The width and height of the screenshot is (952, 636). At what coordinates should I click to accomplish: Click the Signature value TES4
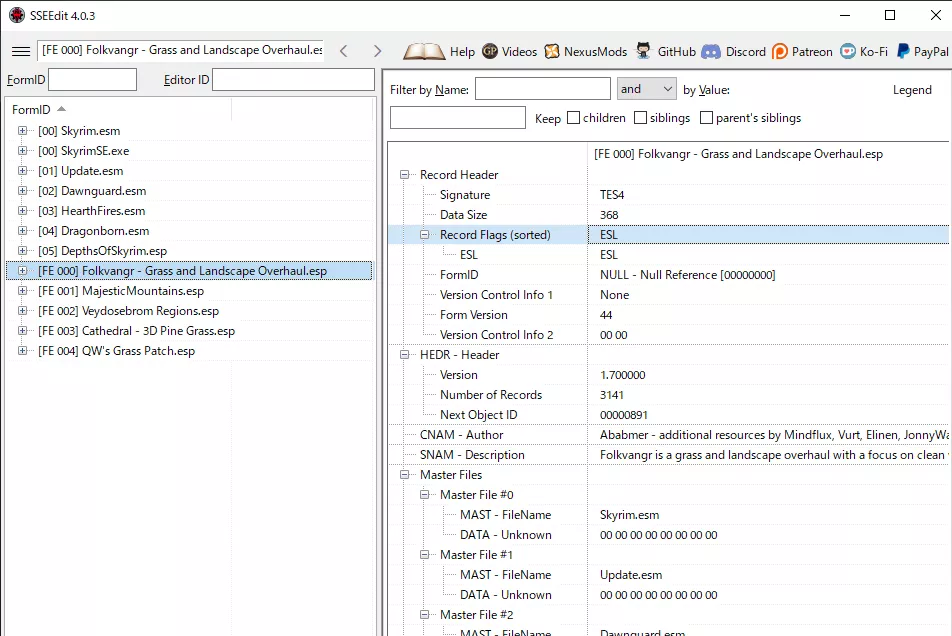[x=612, y=195]
